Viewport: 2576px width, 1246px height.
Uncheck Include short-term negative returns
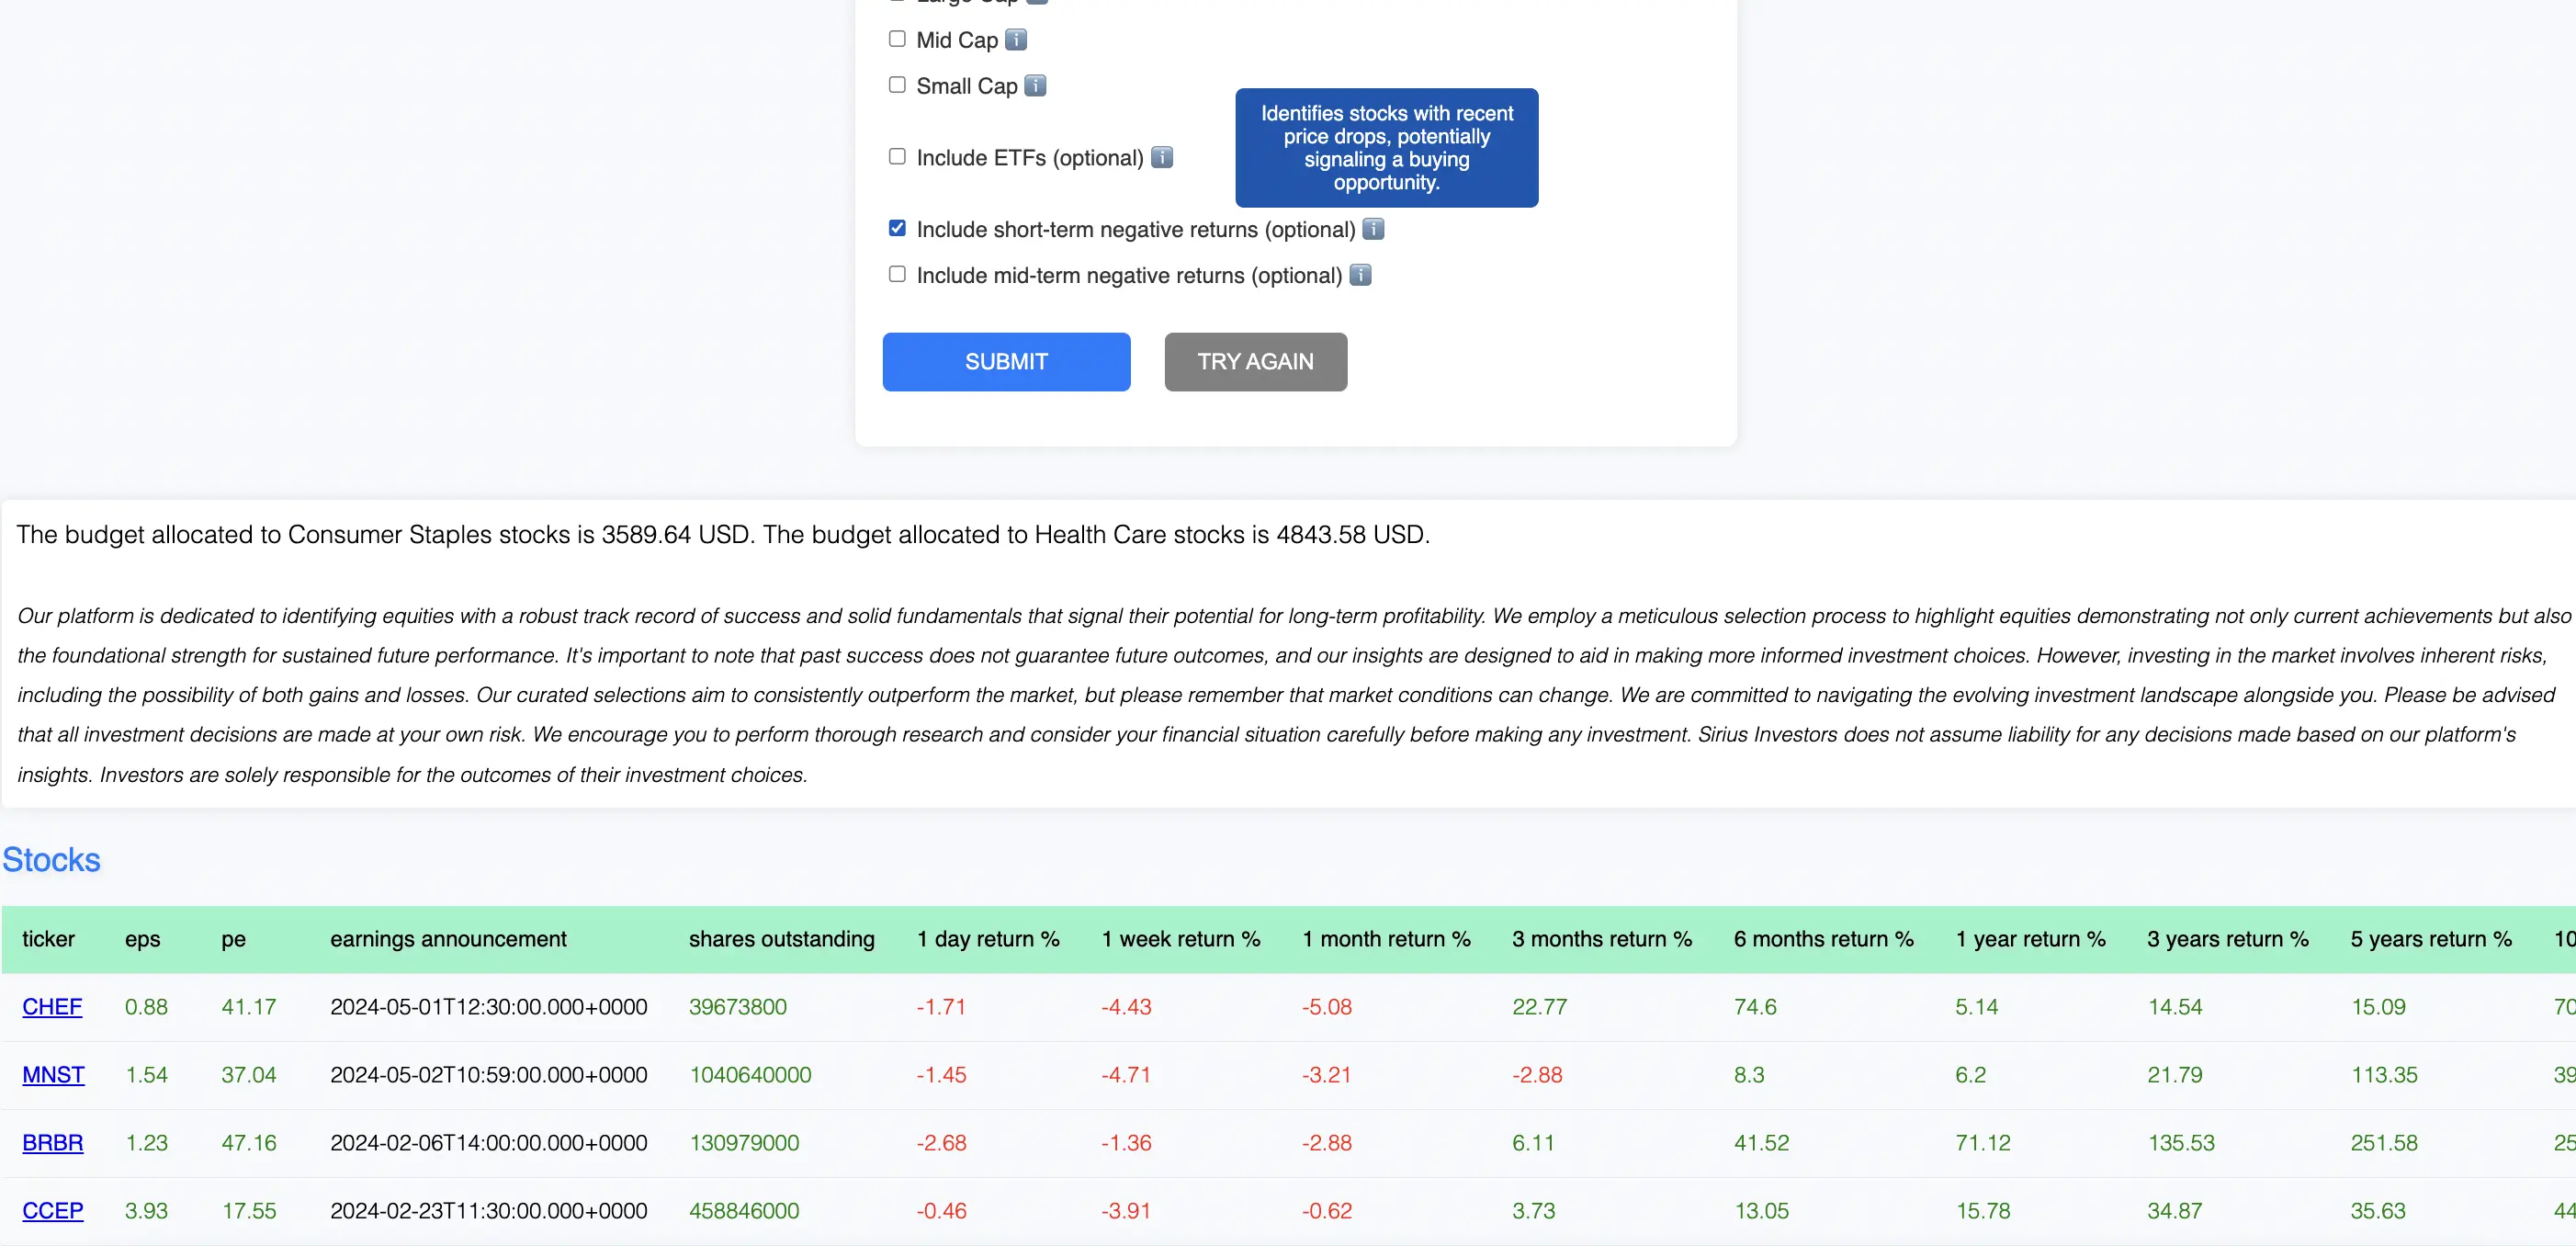click(x=897, y=229)
